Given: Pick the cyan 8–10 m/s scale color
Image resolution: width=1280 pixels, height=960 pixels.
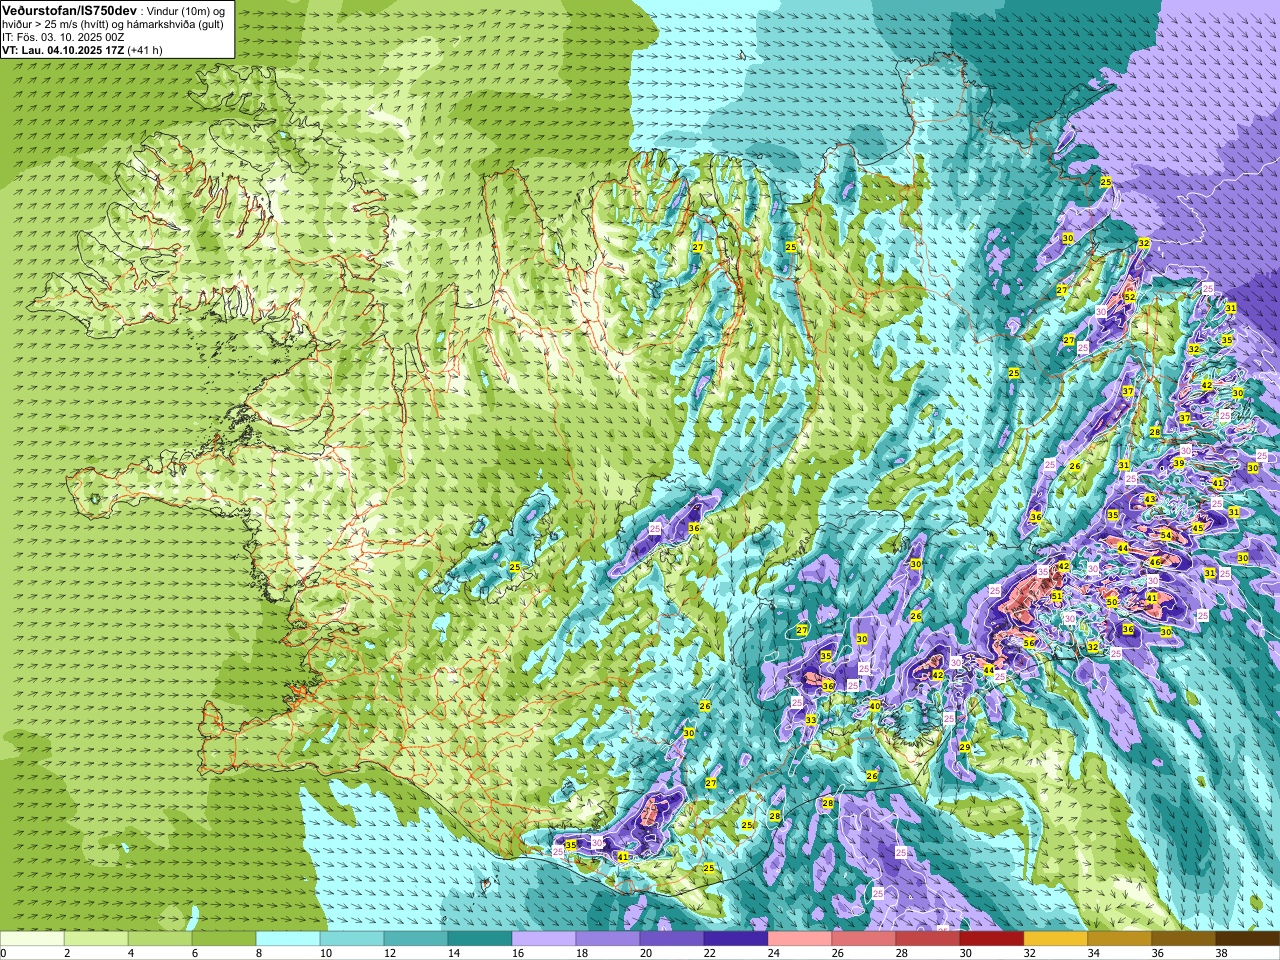Looking at the screenshot, I should (288, 939).
